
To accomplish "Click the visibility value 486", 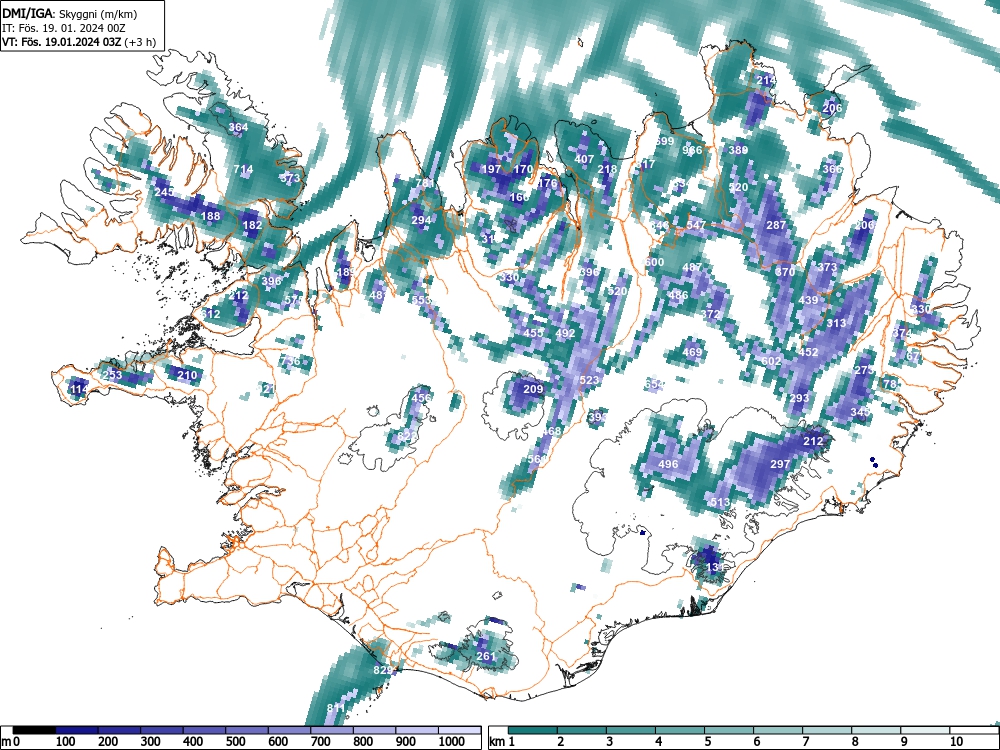I will tap(678, 295).
